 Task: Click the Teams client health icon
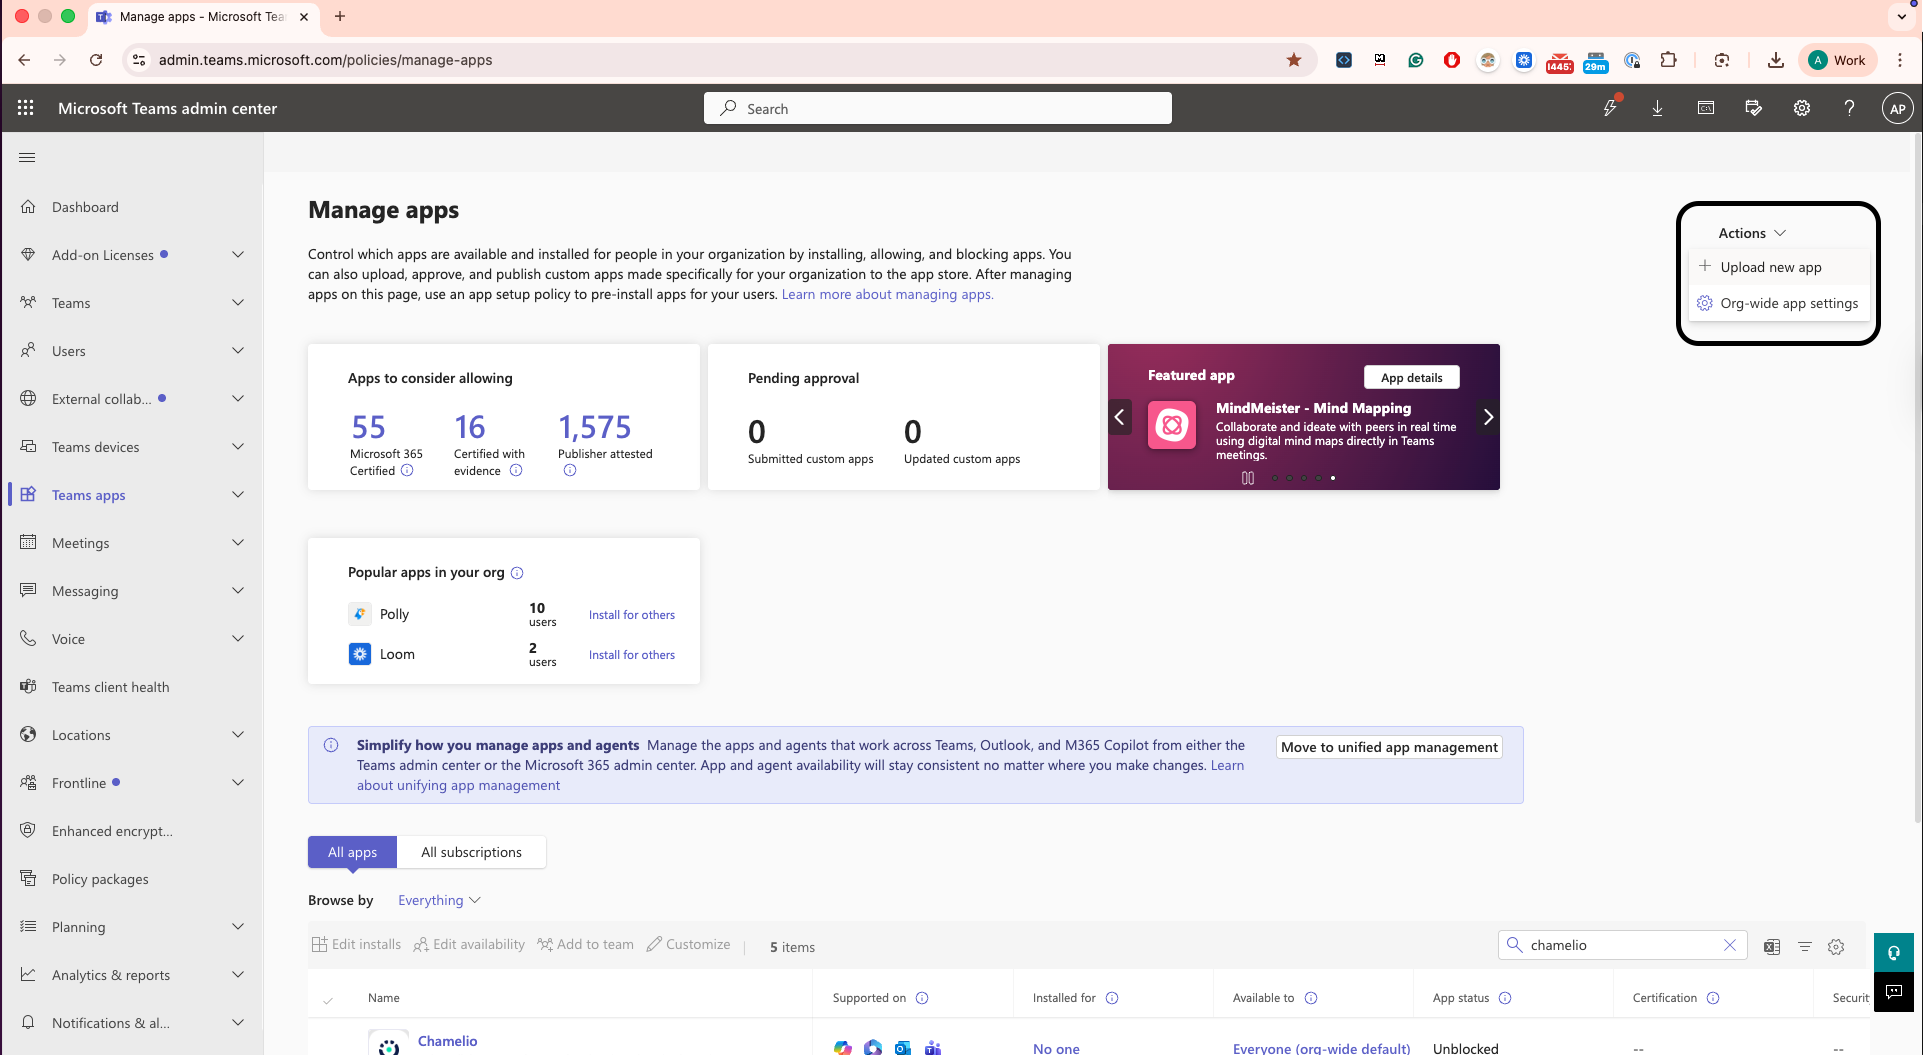click(x=28, y=687)
